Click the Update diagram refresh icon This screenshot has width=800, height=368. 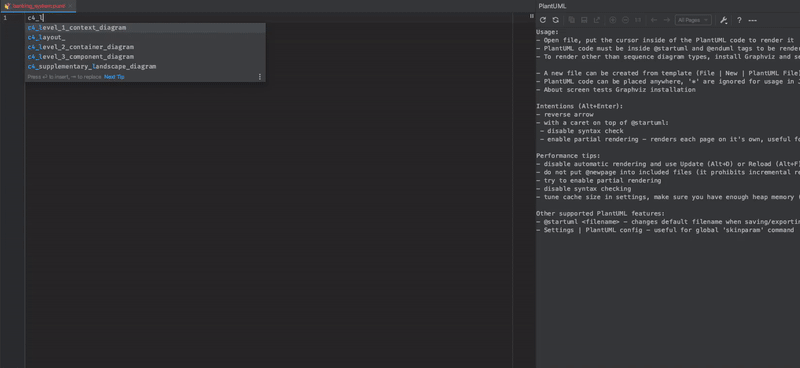(x=543, y=20)
